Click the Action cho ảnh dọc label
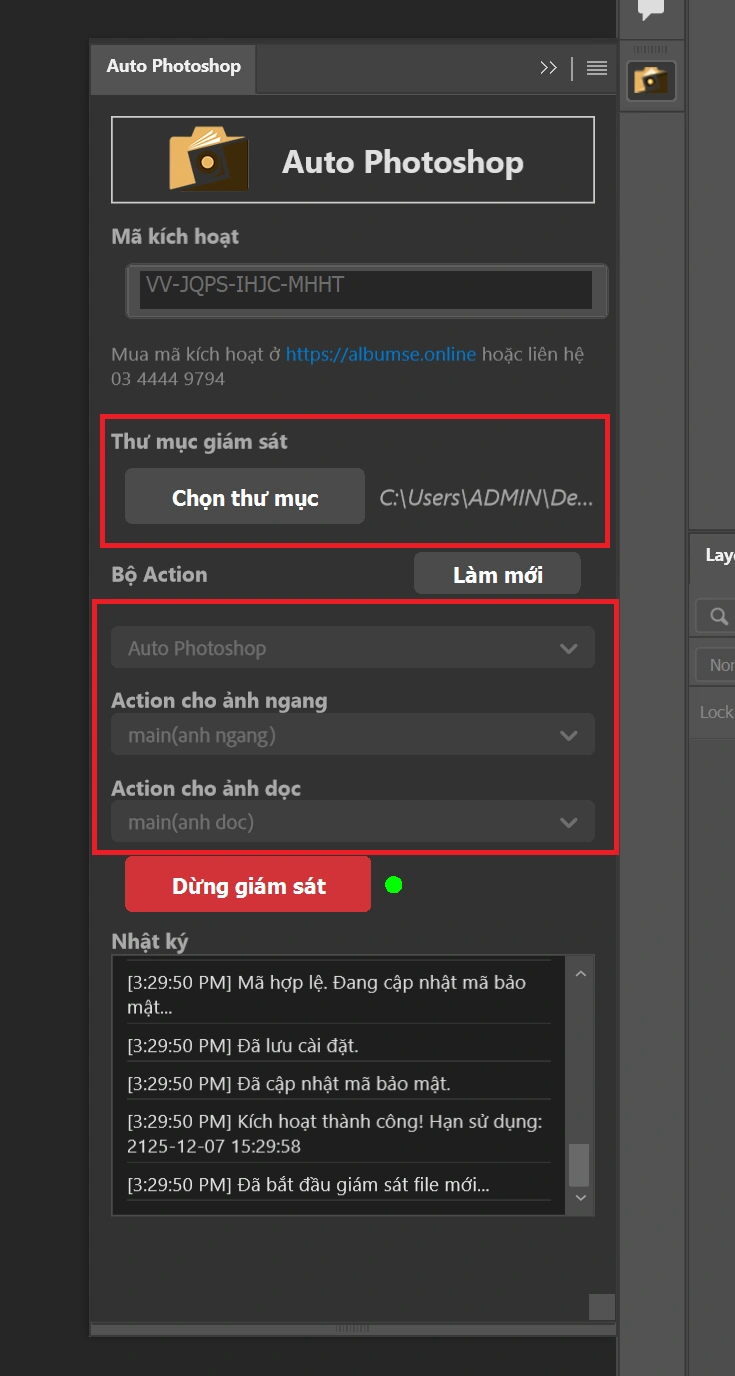 pos(206,788)
